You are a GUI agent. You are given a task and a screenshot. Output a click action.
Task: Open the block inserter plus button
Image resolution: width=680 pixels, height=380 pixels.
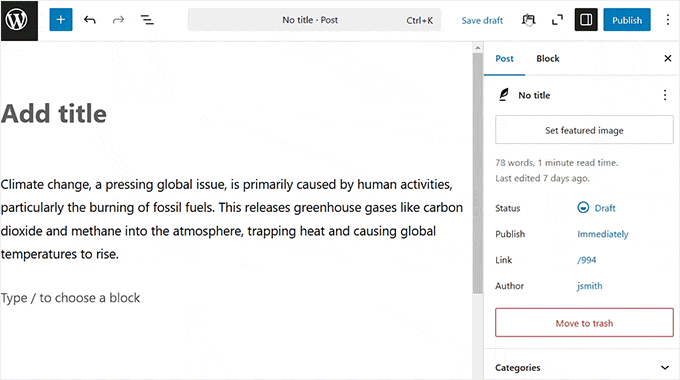pos(61,20)
